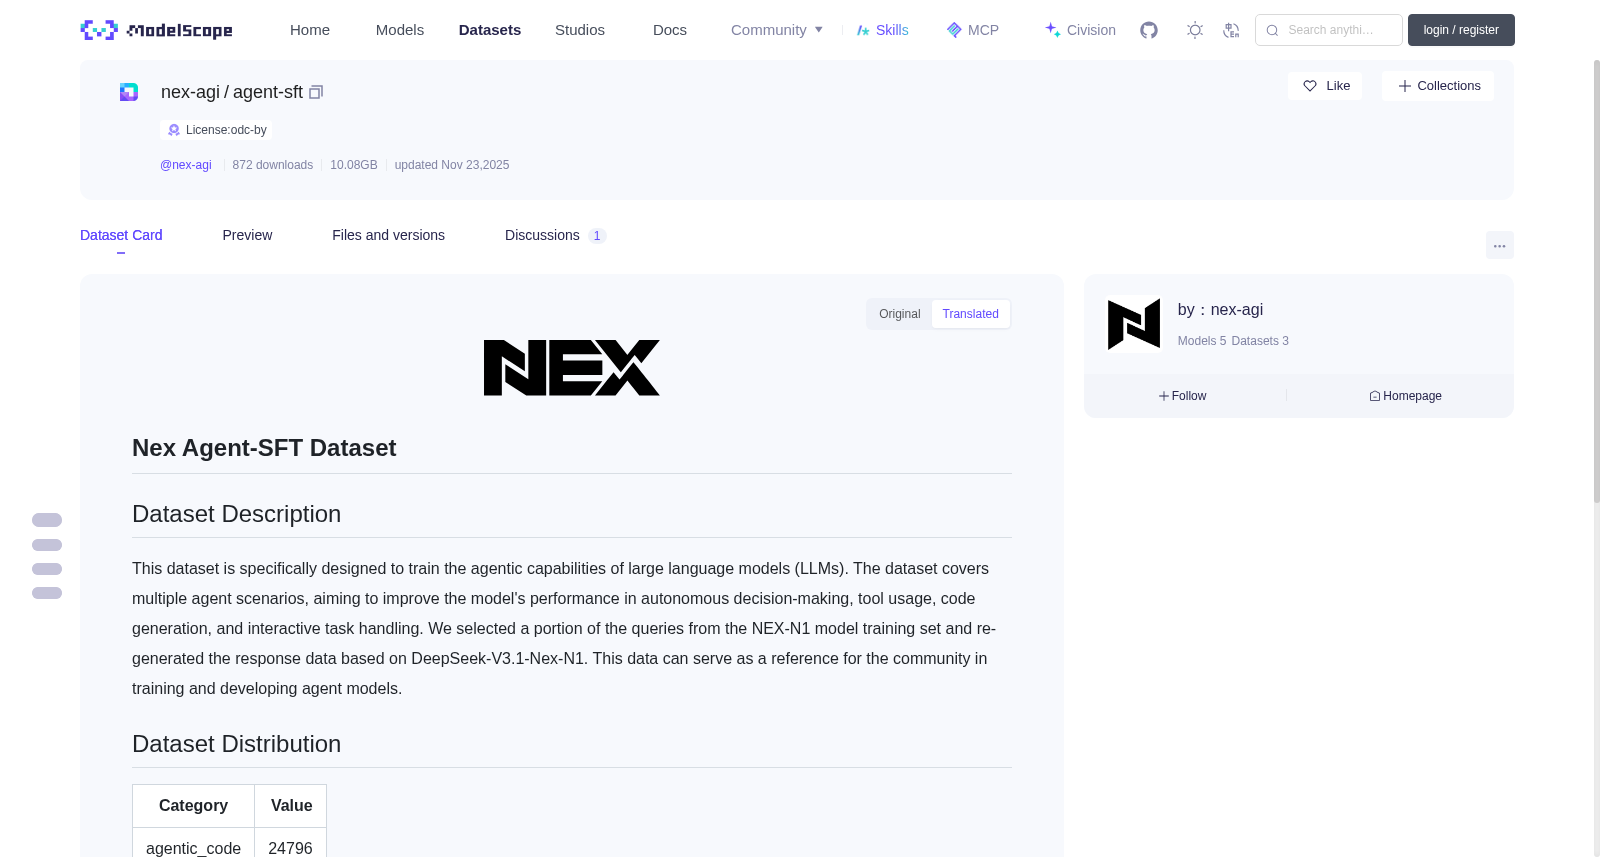Show the Translated card text

pos(970,314)
